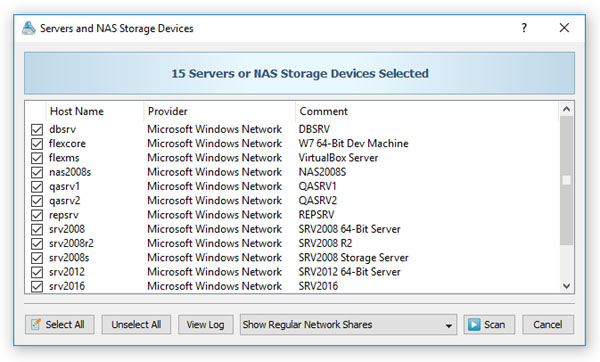Click 'SRV2008 64-Bit Server' comment

click(349, 229)
